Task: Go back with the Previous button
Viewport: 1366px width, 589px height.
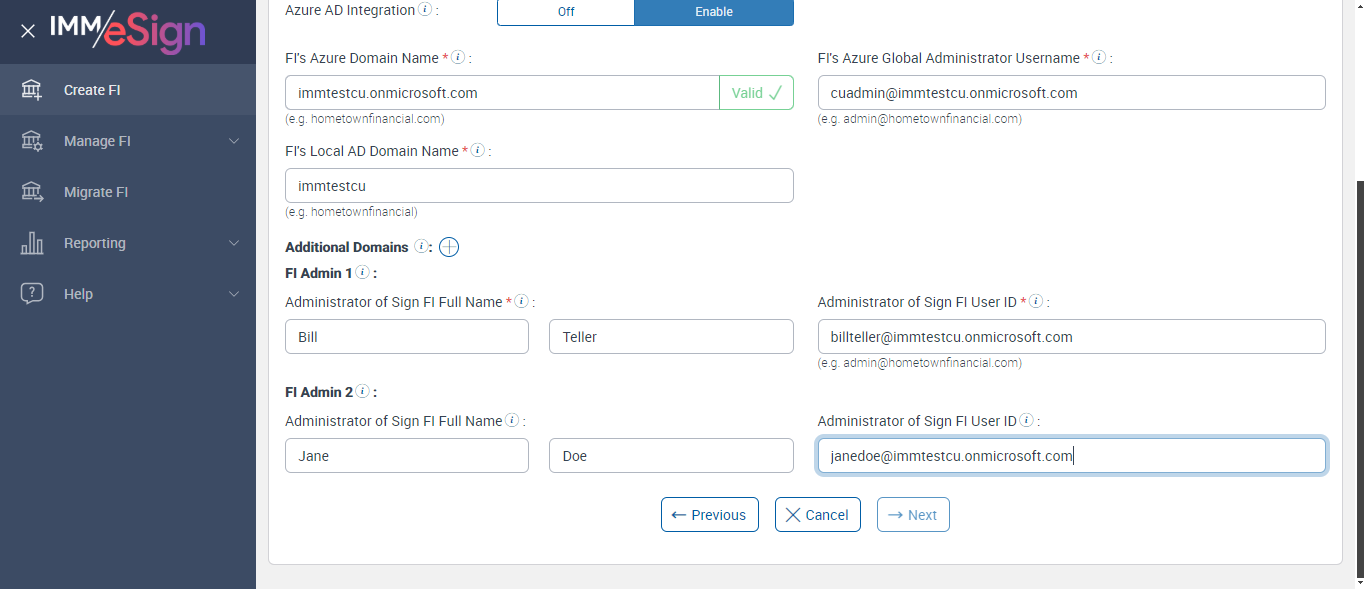Action: [x=710, y=515]
